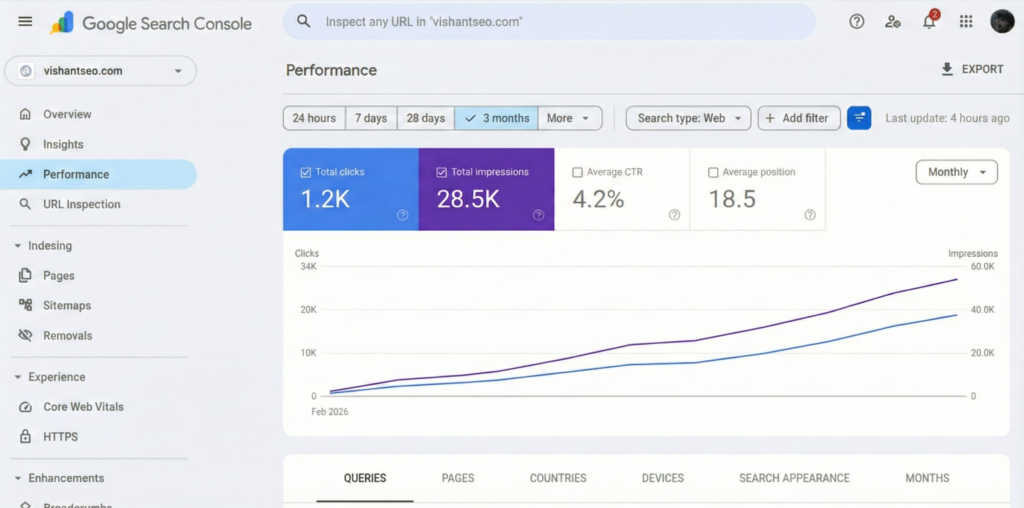Image resolution: width=1024 pixels, height=508 pixels.
Task: Open the Monthly granularity dropdown
Action: click(956, 172)
